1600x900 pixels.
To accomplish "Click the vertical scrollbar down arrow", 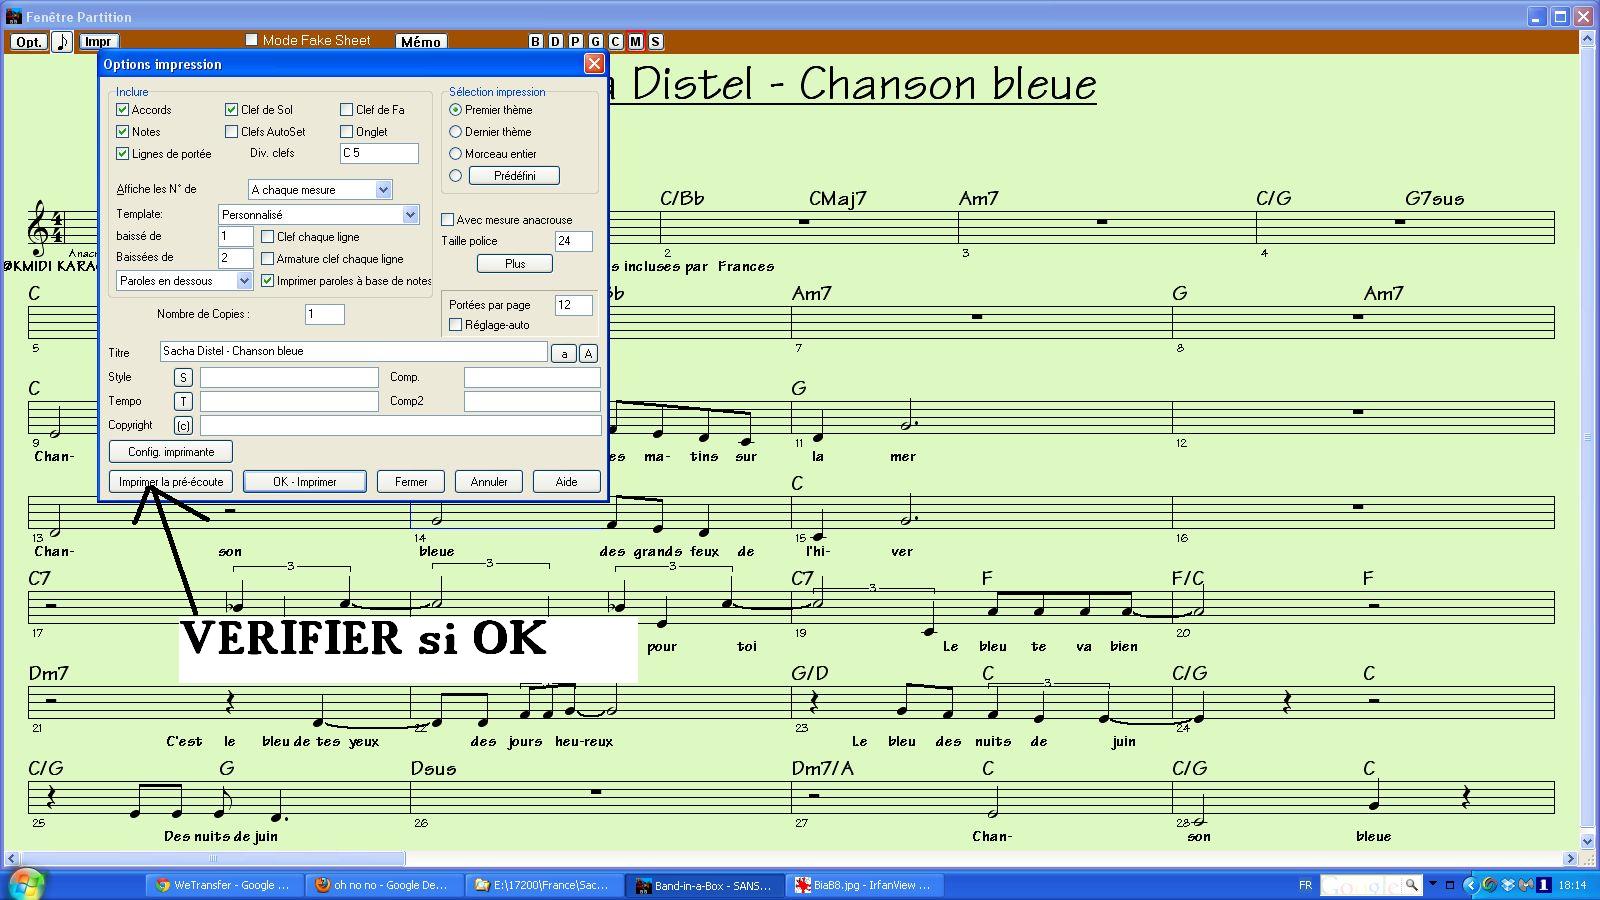I will (x=1587, y=841).
